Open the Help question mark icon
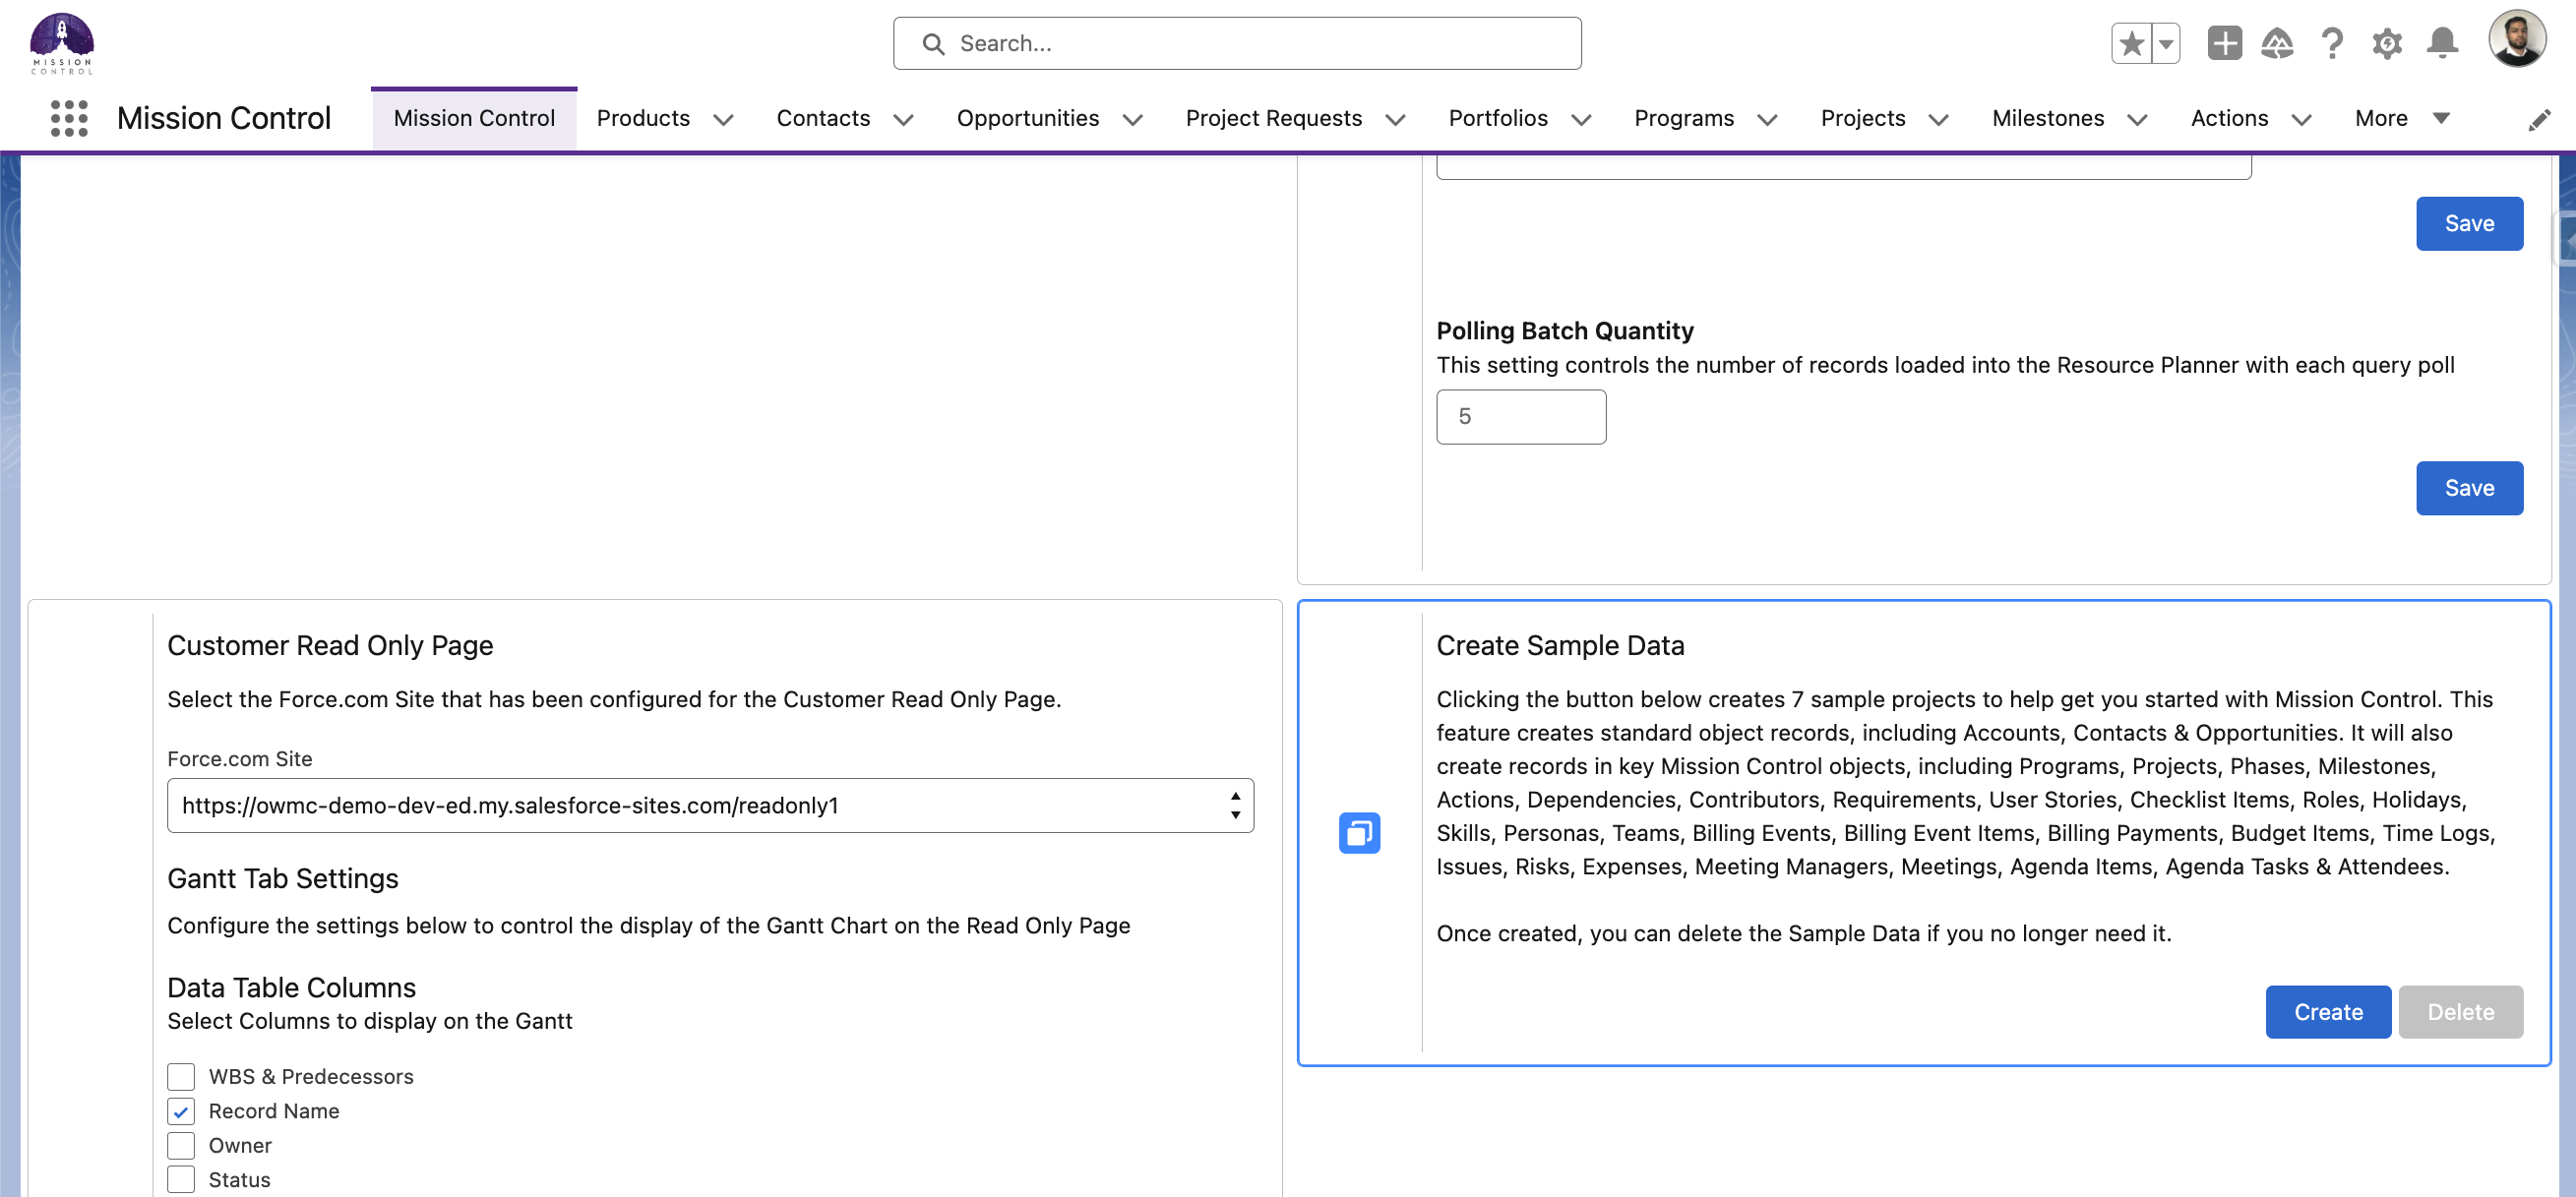Image resolution: width=2576 pixels, height=1197 pixels. point(2333,43)
